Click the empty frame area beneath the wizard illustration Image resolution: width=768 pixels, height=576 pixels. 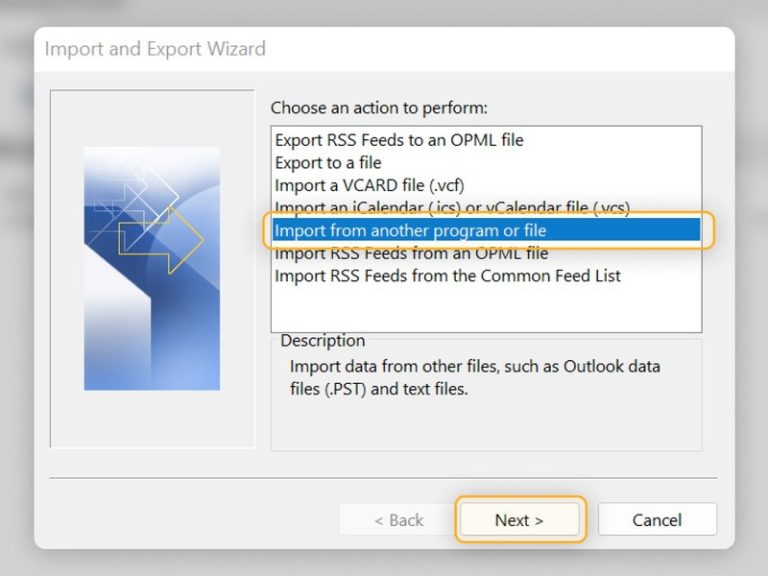[151, 418]
